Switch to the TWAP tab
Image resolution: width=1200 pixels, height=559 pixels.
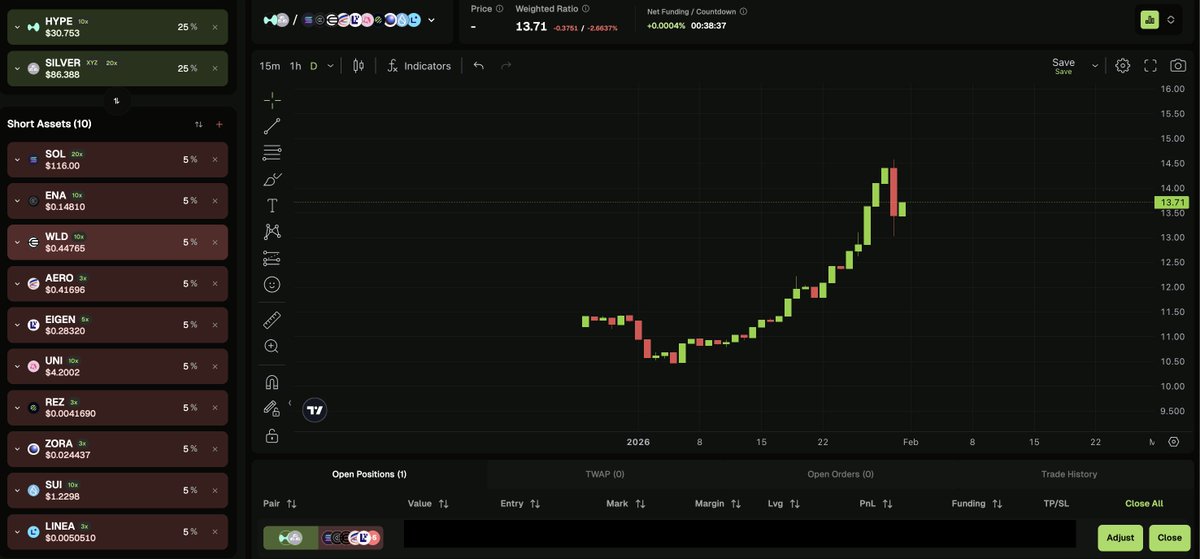(605, 474)
